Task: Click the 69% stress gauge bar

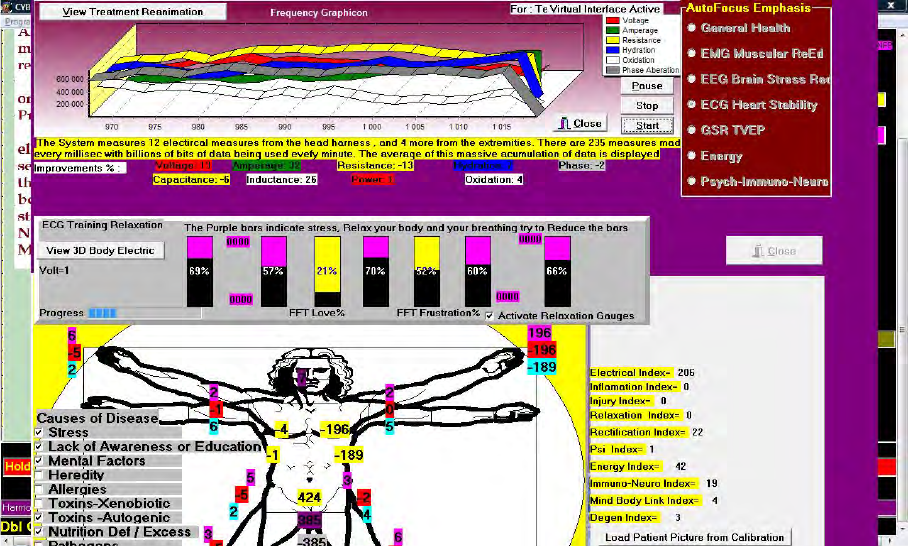Action: click(x=200, y=271)
